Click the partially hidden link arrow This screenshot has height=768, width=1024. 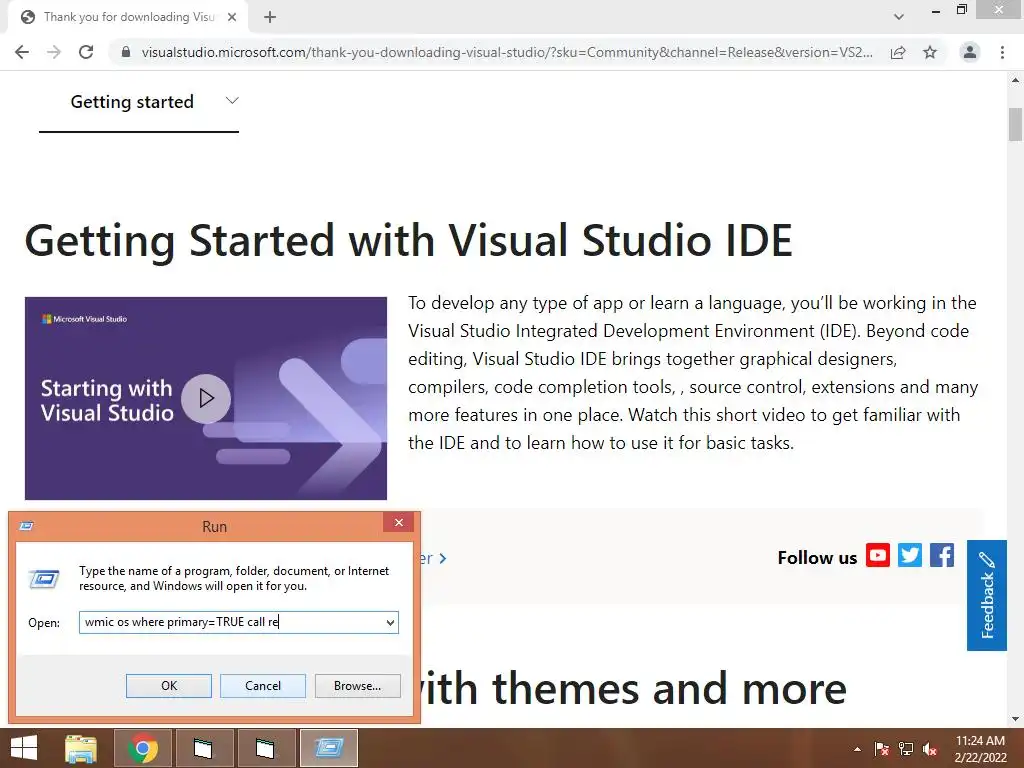(441, 558)
